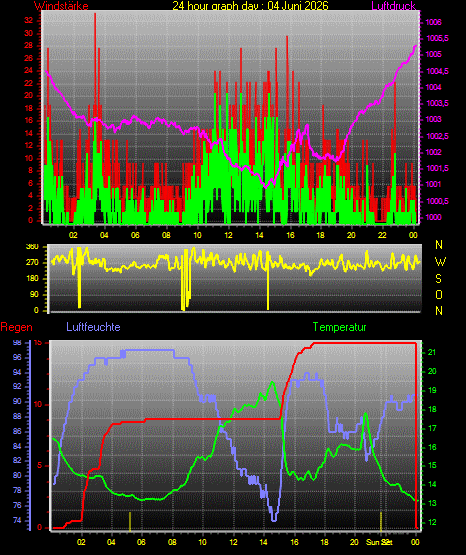The width and height of the screenshot is (466, 555).
Task: Click the 12 hour tick on wind chart
Action: click(228, 235)
